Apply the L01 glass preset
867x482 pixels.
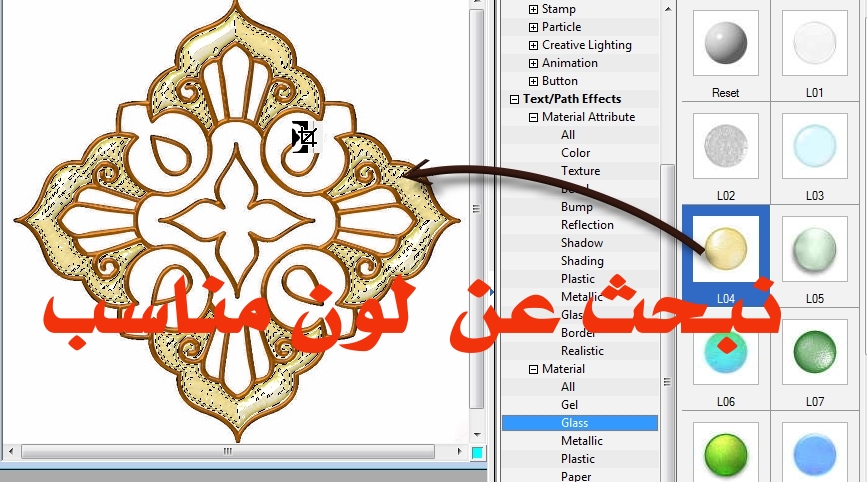(813, 44)
